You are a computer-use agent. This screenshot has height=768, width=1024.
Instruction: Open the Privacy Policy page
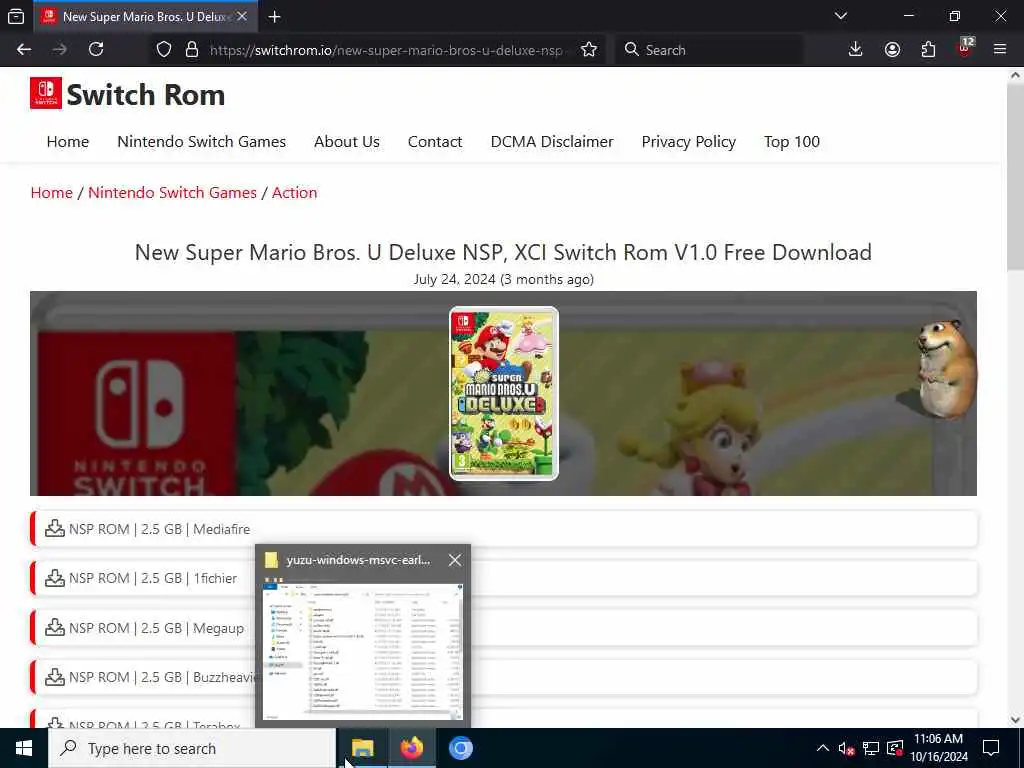tap(688, 142)
